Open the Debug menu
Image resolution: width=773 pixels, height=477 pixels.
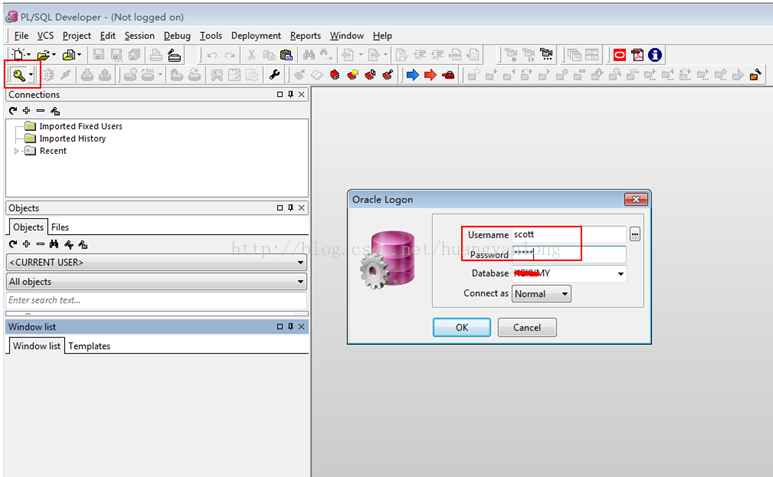tap(177, 35)
